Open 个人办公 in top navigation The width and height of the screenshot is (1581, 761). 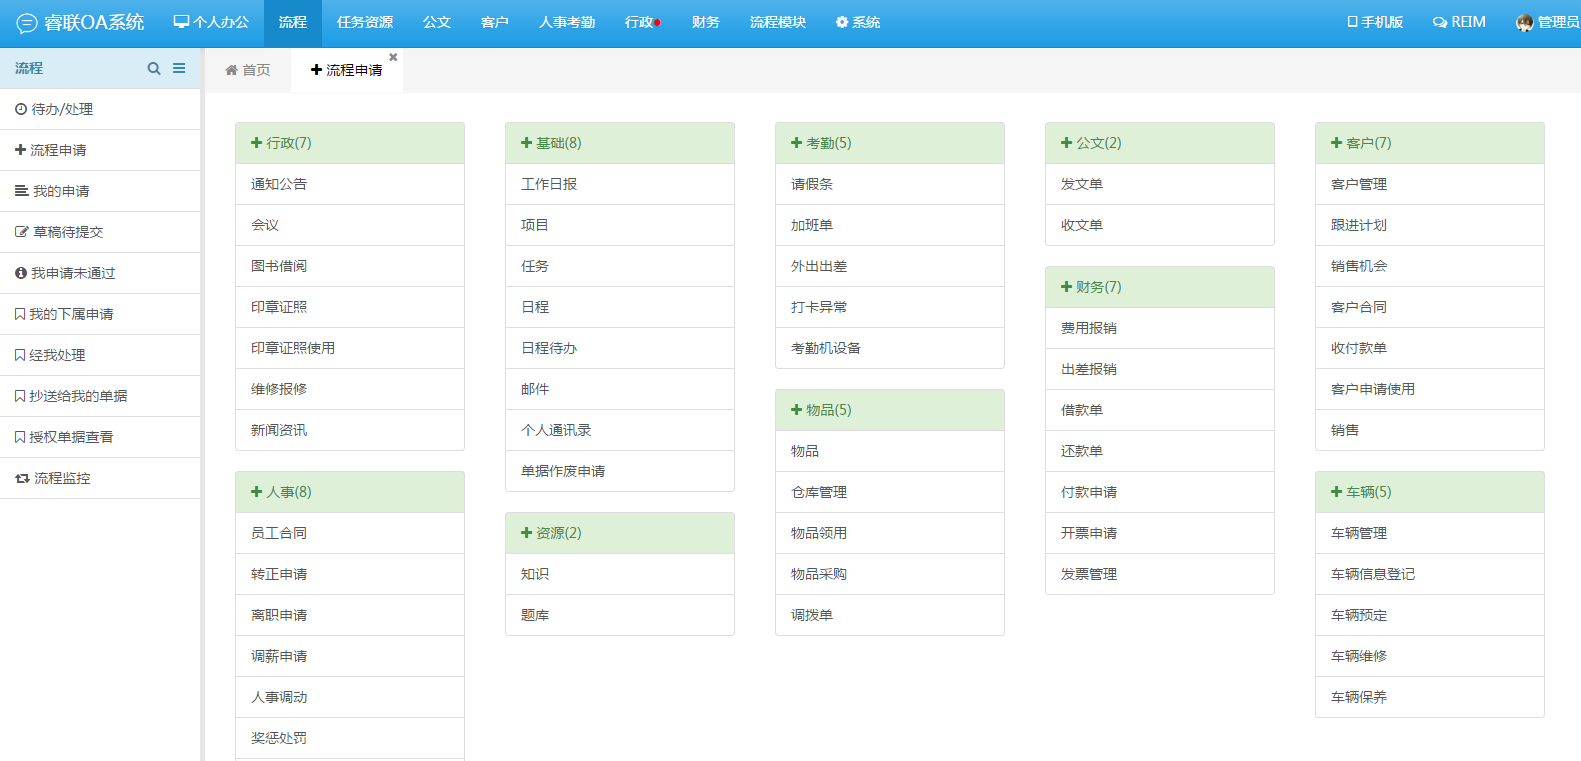[211, 22]
